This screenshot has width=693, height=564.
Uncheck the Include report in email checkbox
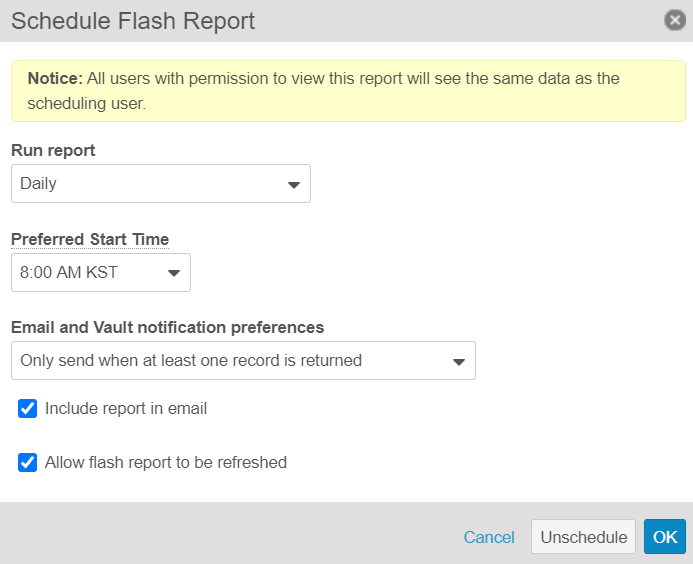click(28, 408)
